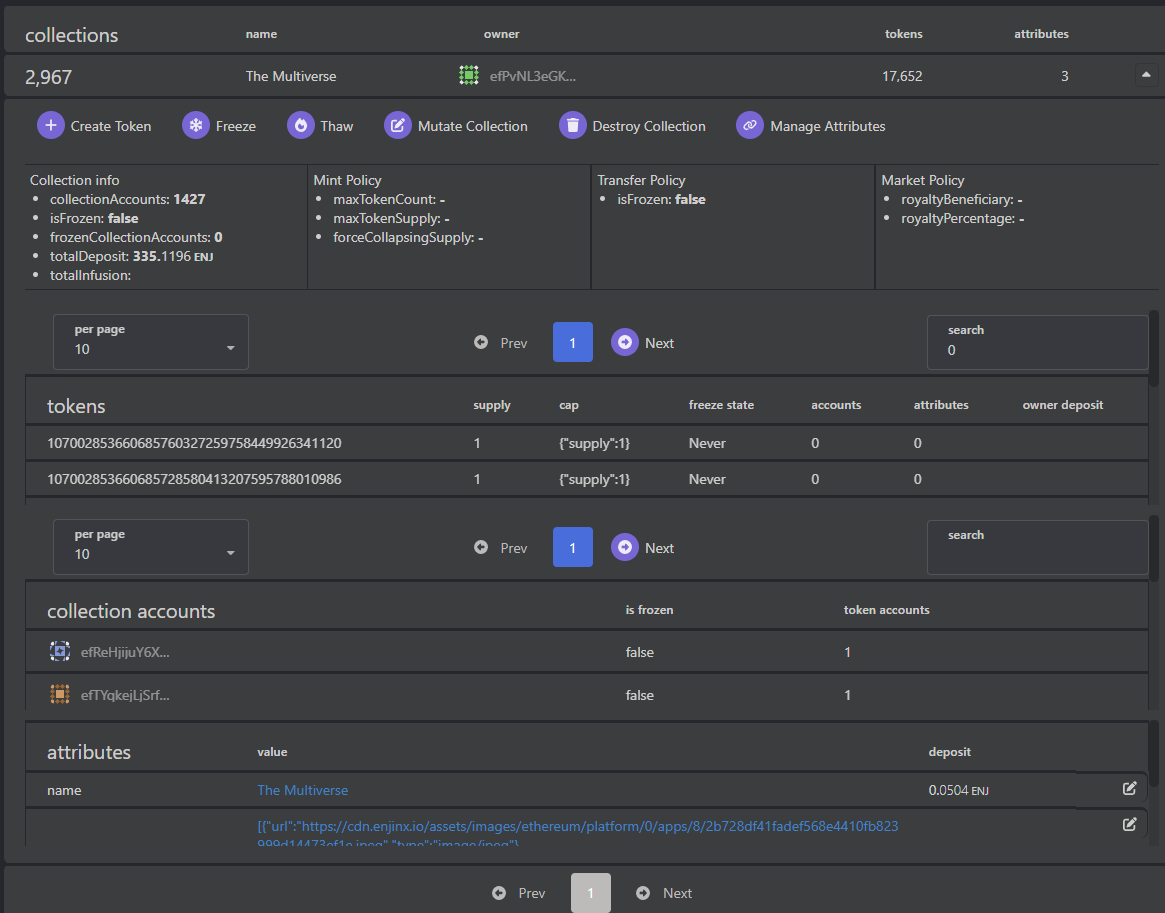Screen dimensions: 1165x913
Task: Open the cdn.enjinx.io image URL link
Action: pos(577,834)
